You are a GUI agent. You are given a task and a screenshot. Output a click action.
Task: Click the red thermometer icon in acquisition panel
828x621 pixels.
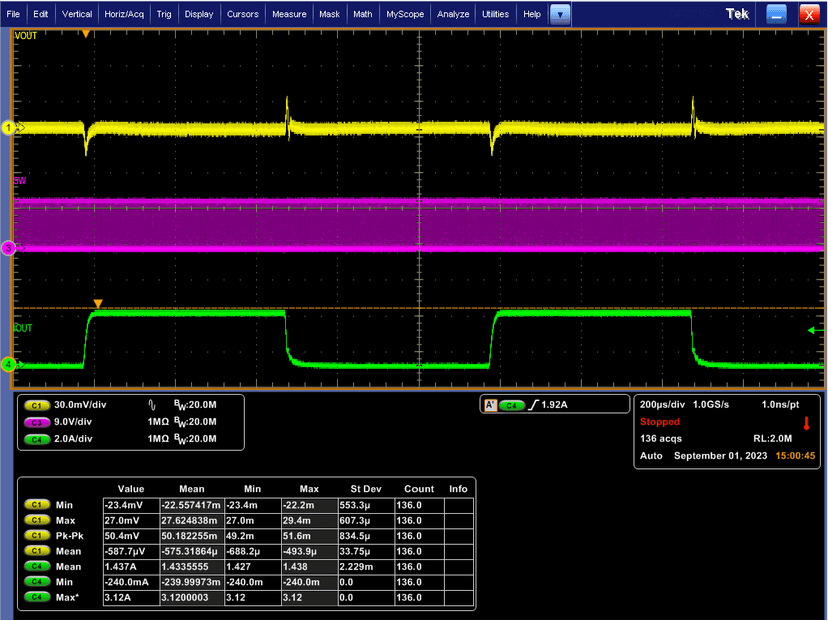pyautogui.click(x=805, y=423)
